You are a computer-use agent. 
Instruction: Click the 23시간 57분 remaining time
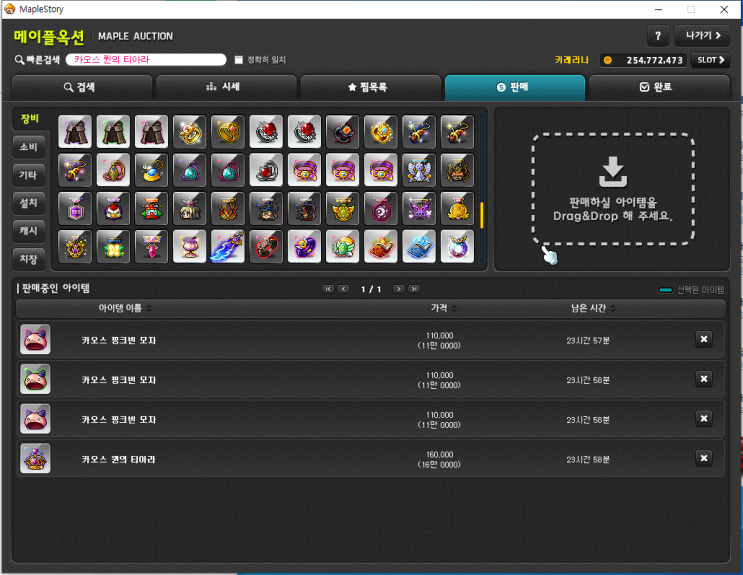[x=588, y=340]
